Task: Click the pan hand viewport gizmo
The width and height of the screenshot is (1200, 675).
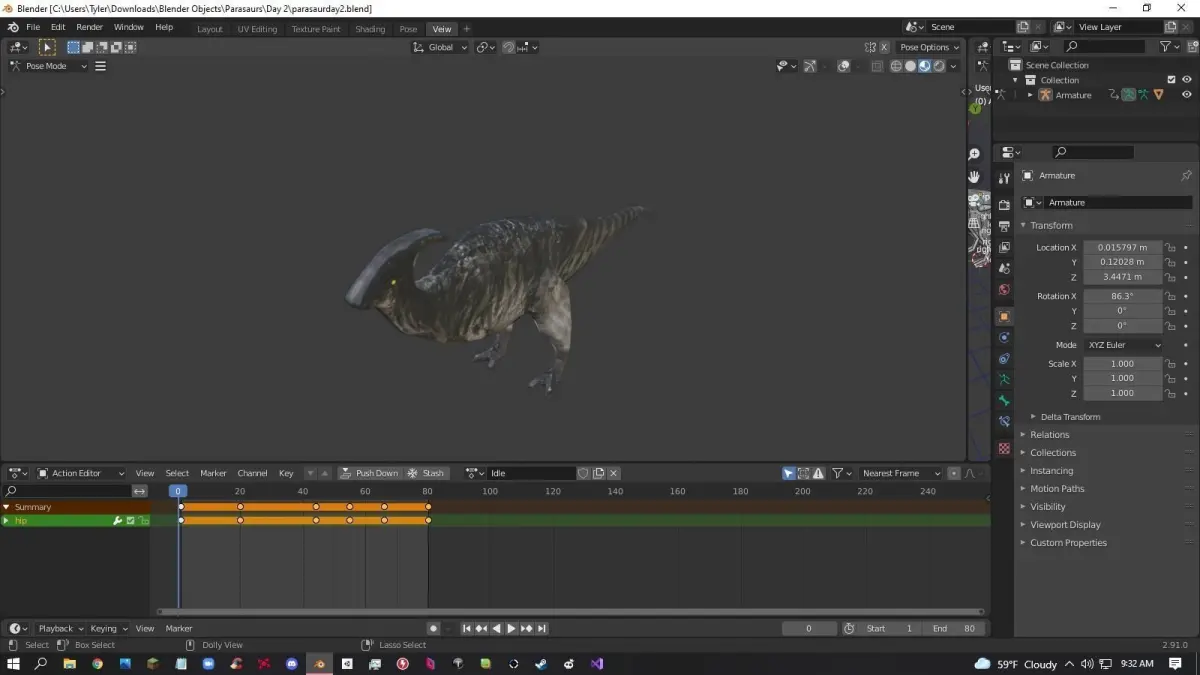Action: [974, 176]
